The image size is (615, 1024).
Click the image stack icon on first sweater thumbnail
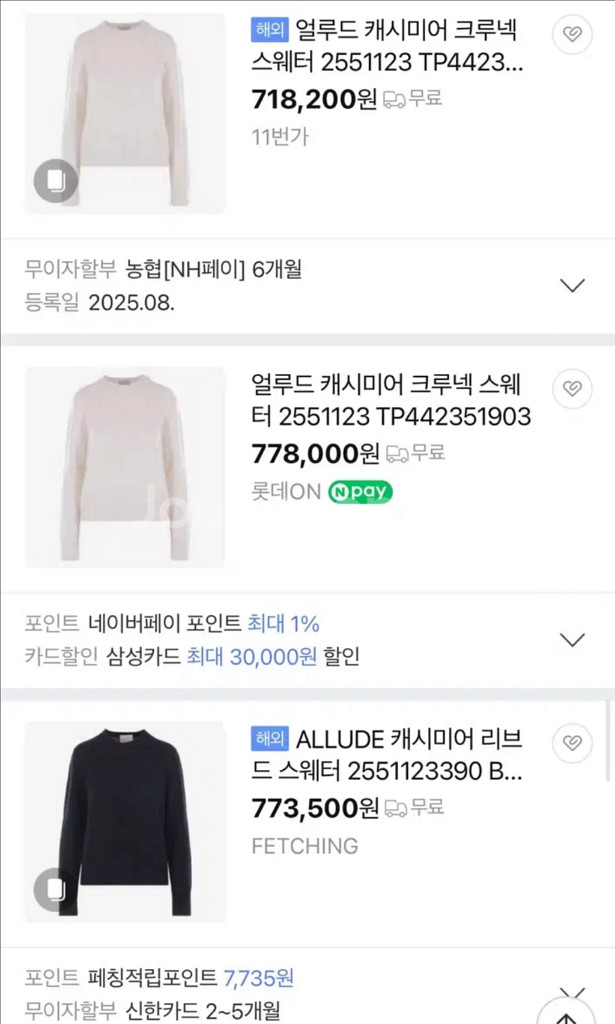coord(55,182)
